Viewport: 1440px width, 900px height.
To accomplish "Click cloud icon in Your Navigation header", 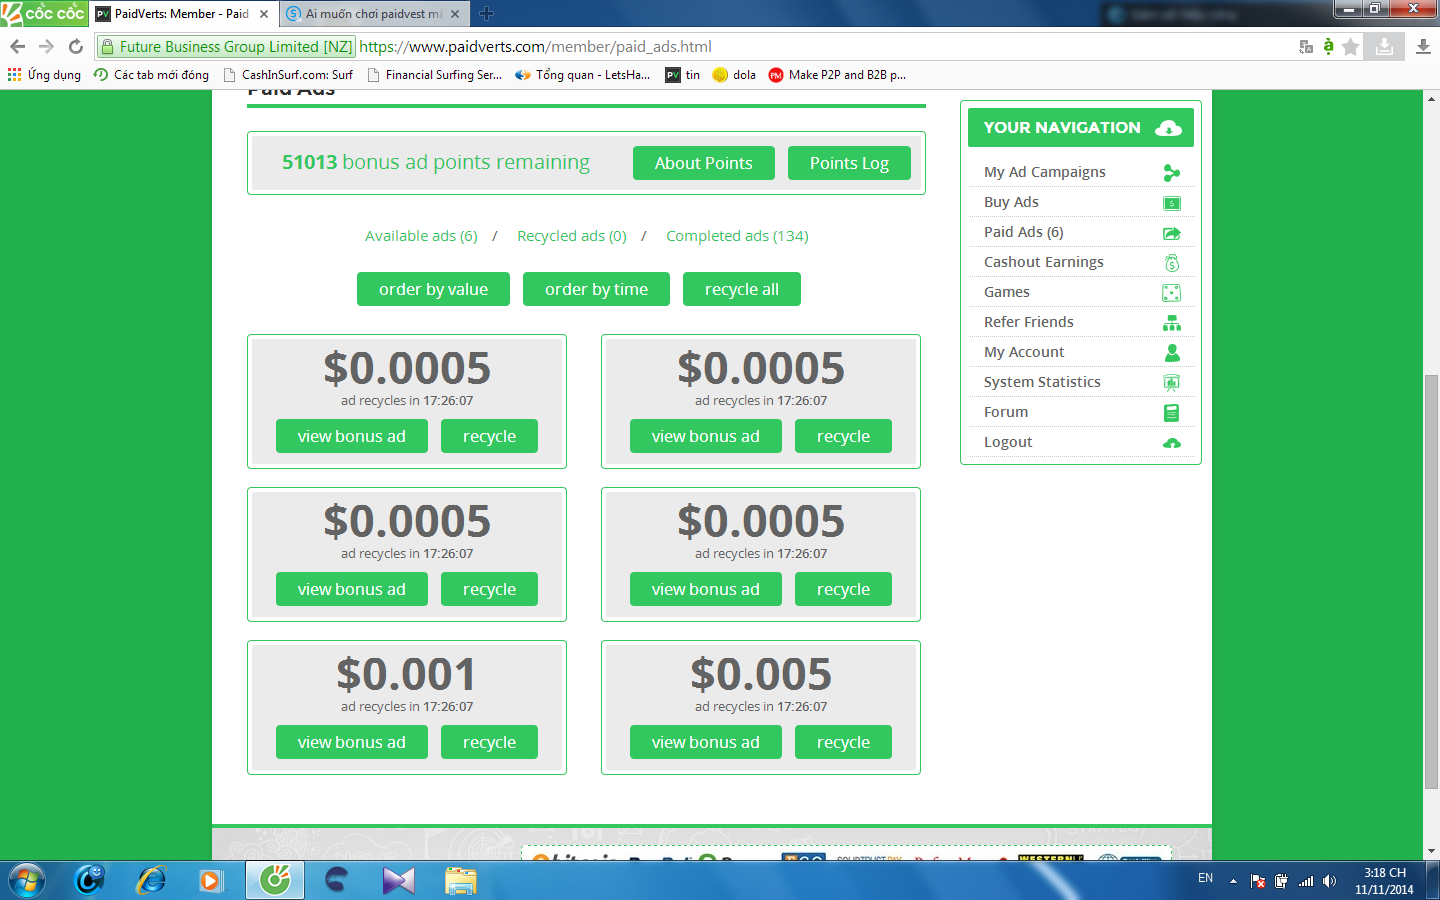I will click(x=1168, y=128).
